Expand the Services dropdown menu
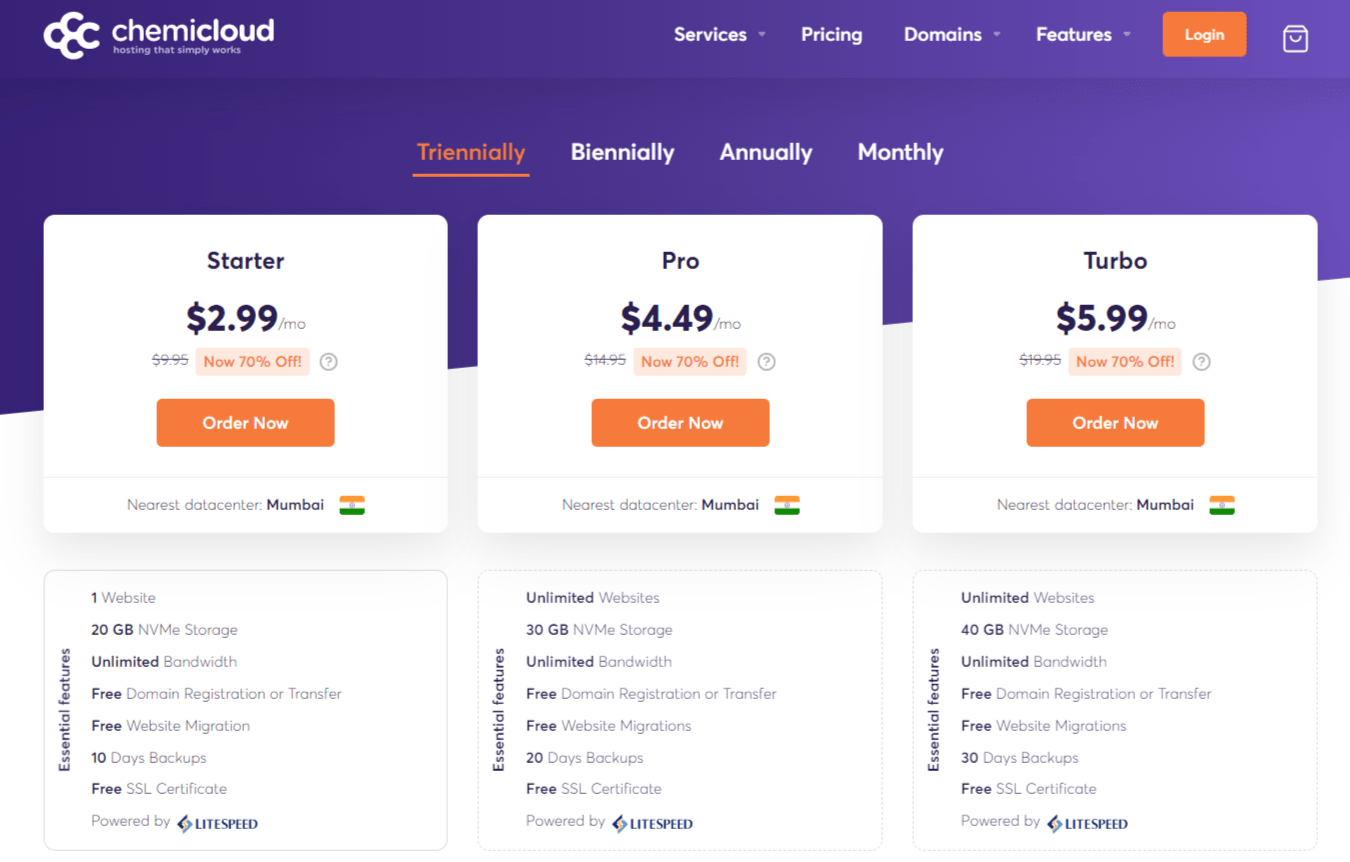Screen dimensions: 1350x862 coord(719,34)
